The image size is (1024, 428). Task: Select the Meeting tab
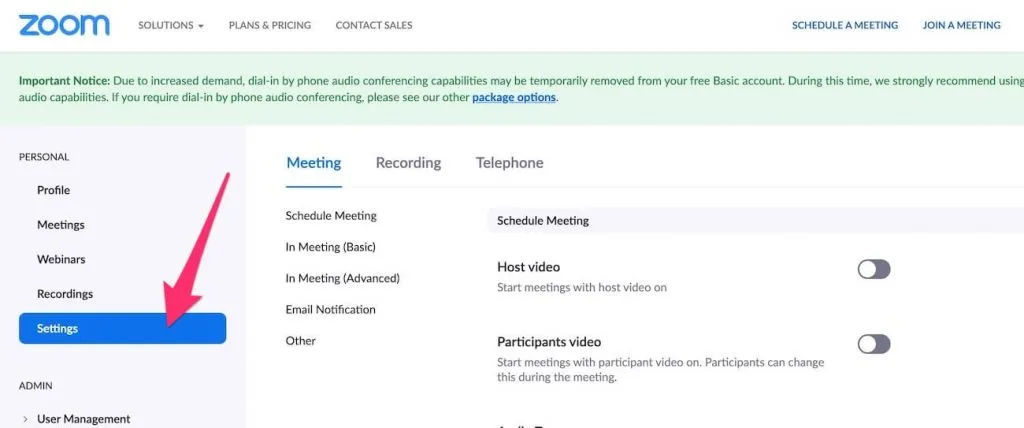(x=313, y=163)
